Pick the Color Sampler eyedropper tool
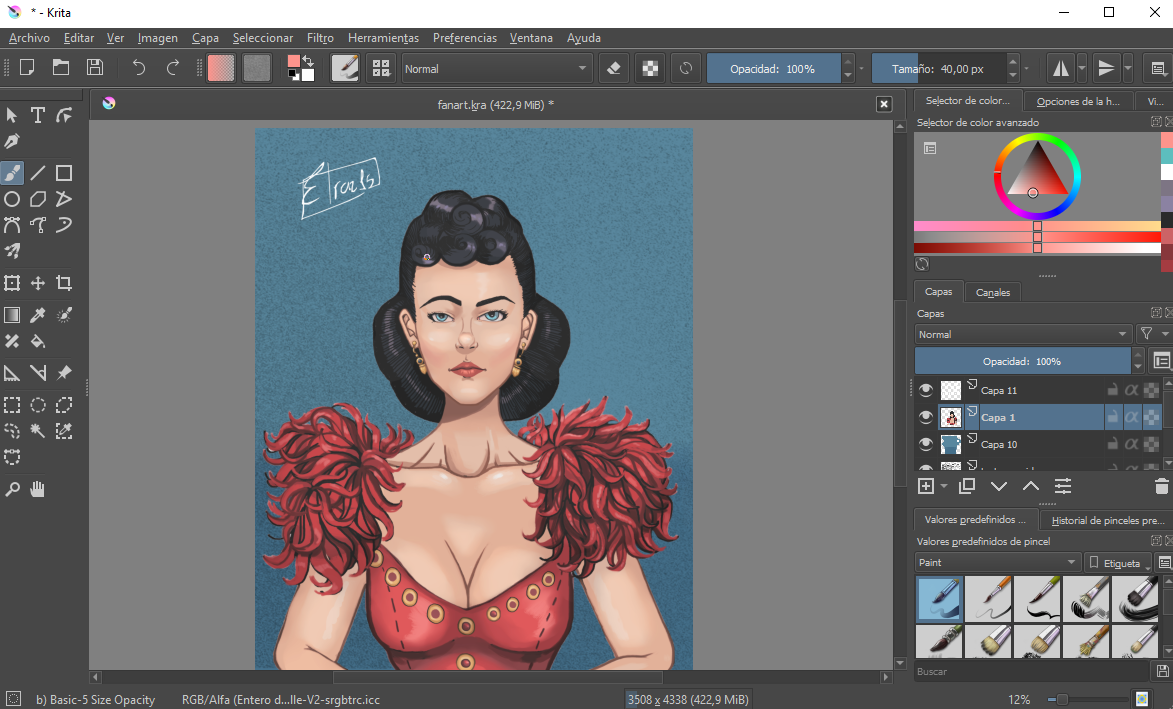Image resolution: width=1173 pixels, height=709 pixels. 37,315
